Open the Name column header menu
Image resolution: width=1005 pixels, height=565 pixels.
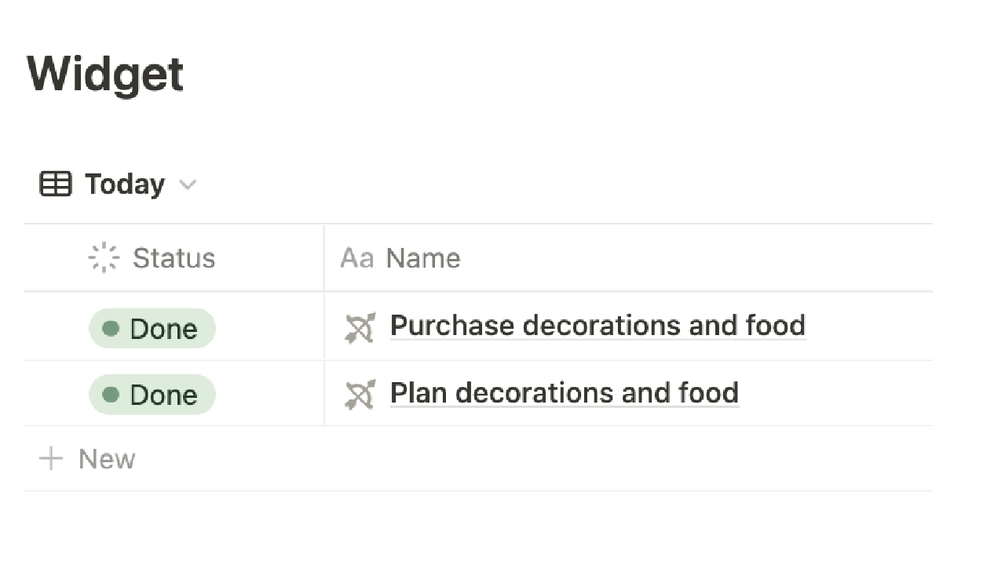[x=423, y=258]
